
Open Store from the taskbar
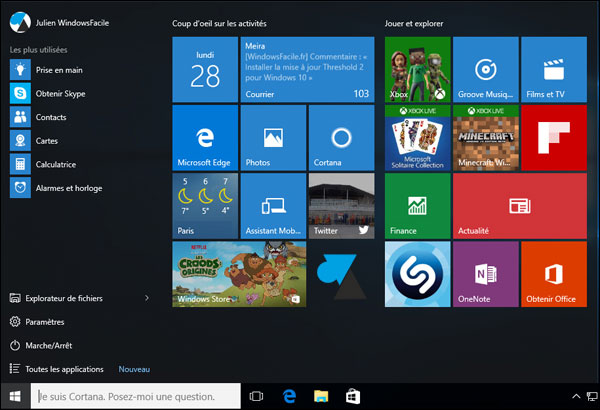click(353, 397)
